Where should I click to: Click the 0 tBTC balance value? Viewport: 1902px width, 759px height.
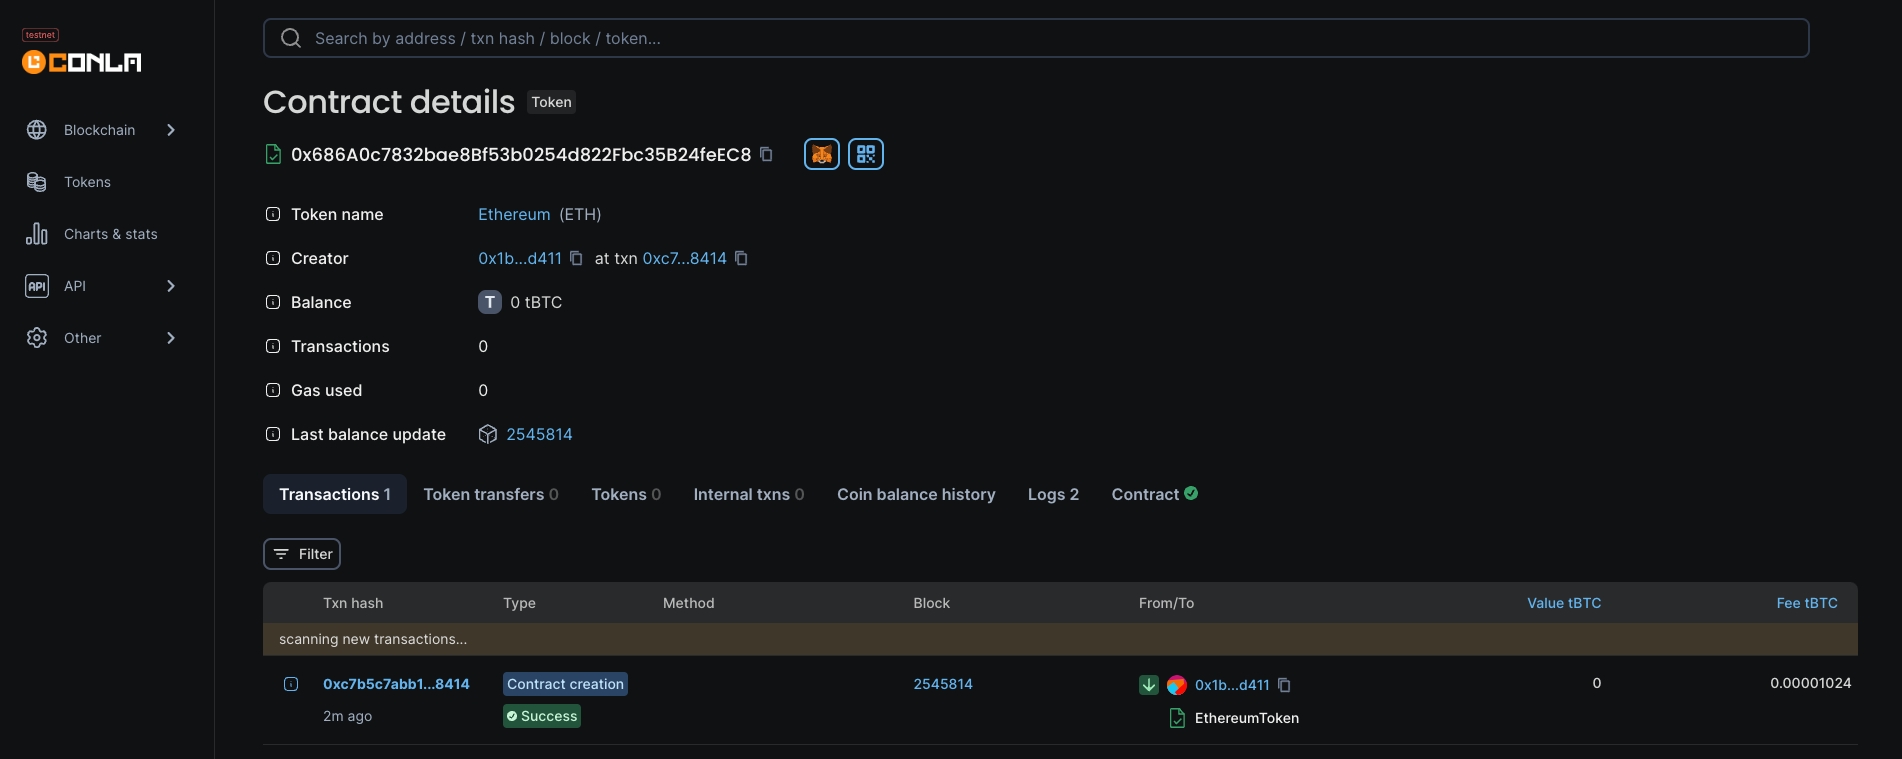pos(536,302)
